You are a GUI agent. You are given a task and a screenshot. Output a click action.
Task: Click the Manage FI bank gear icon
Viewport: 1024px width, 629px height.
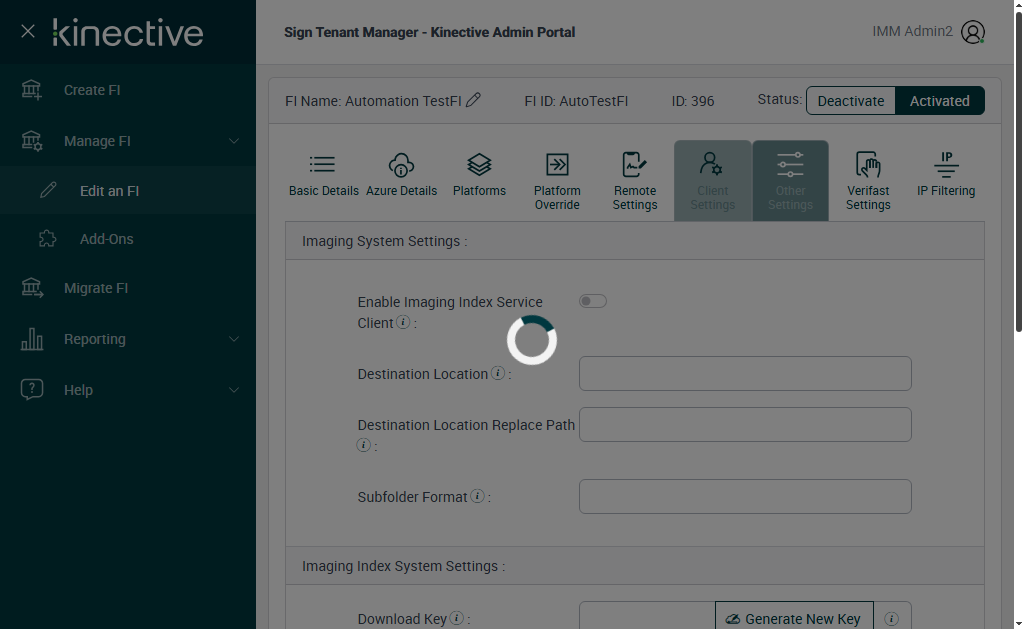pyautogui.click(x=31, y=140)
